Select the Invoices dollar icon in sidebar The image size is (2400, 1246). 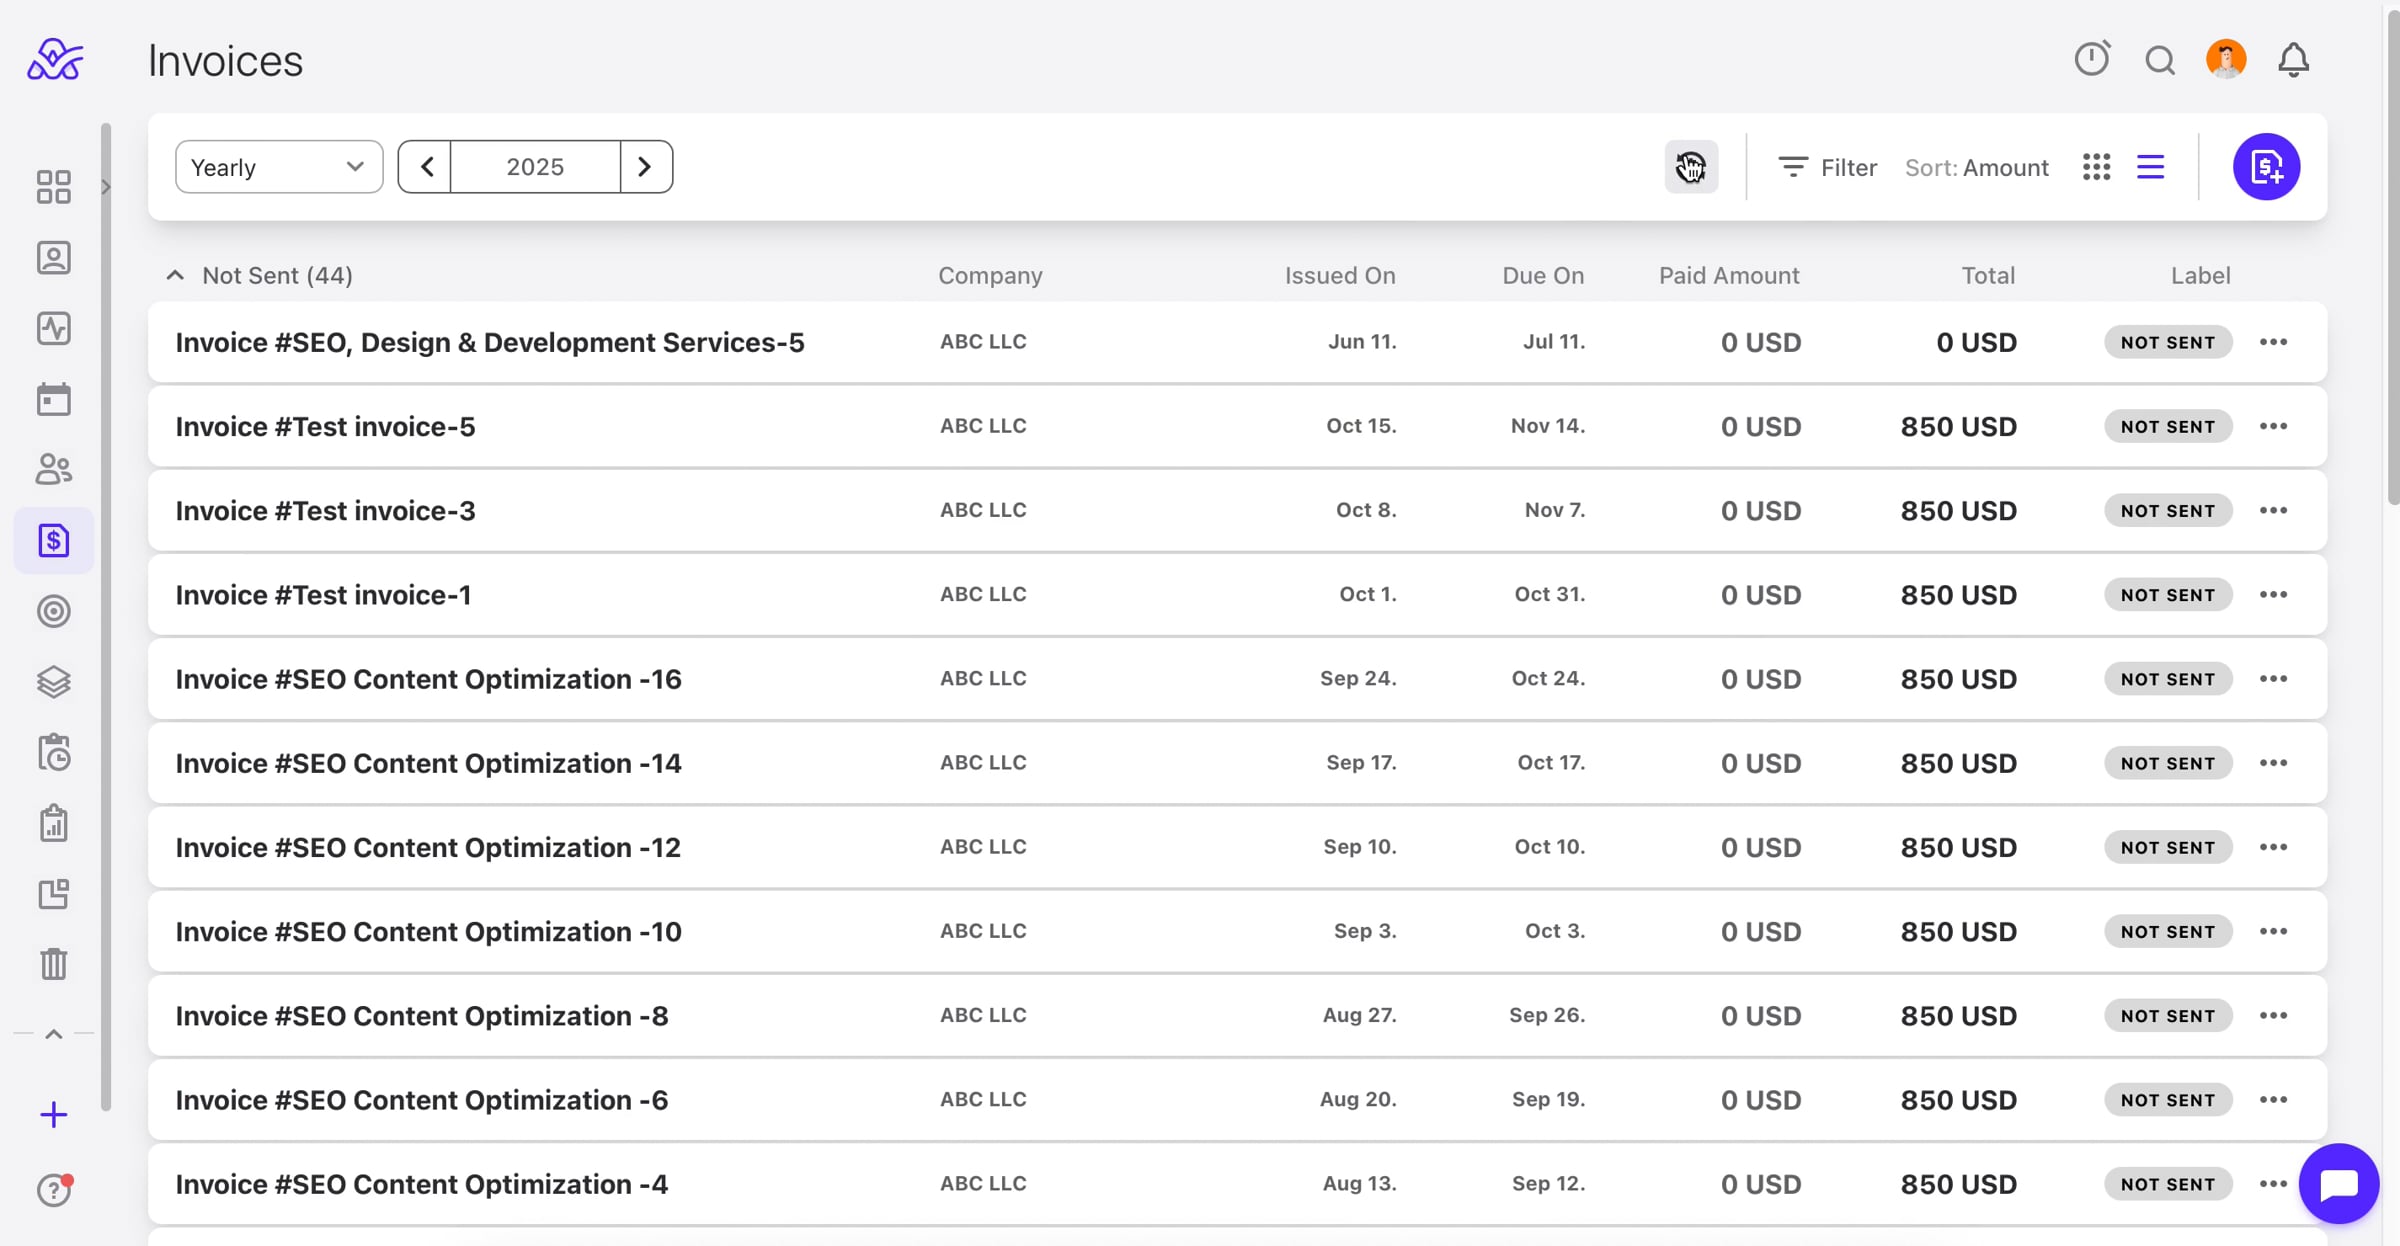54,540
